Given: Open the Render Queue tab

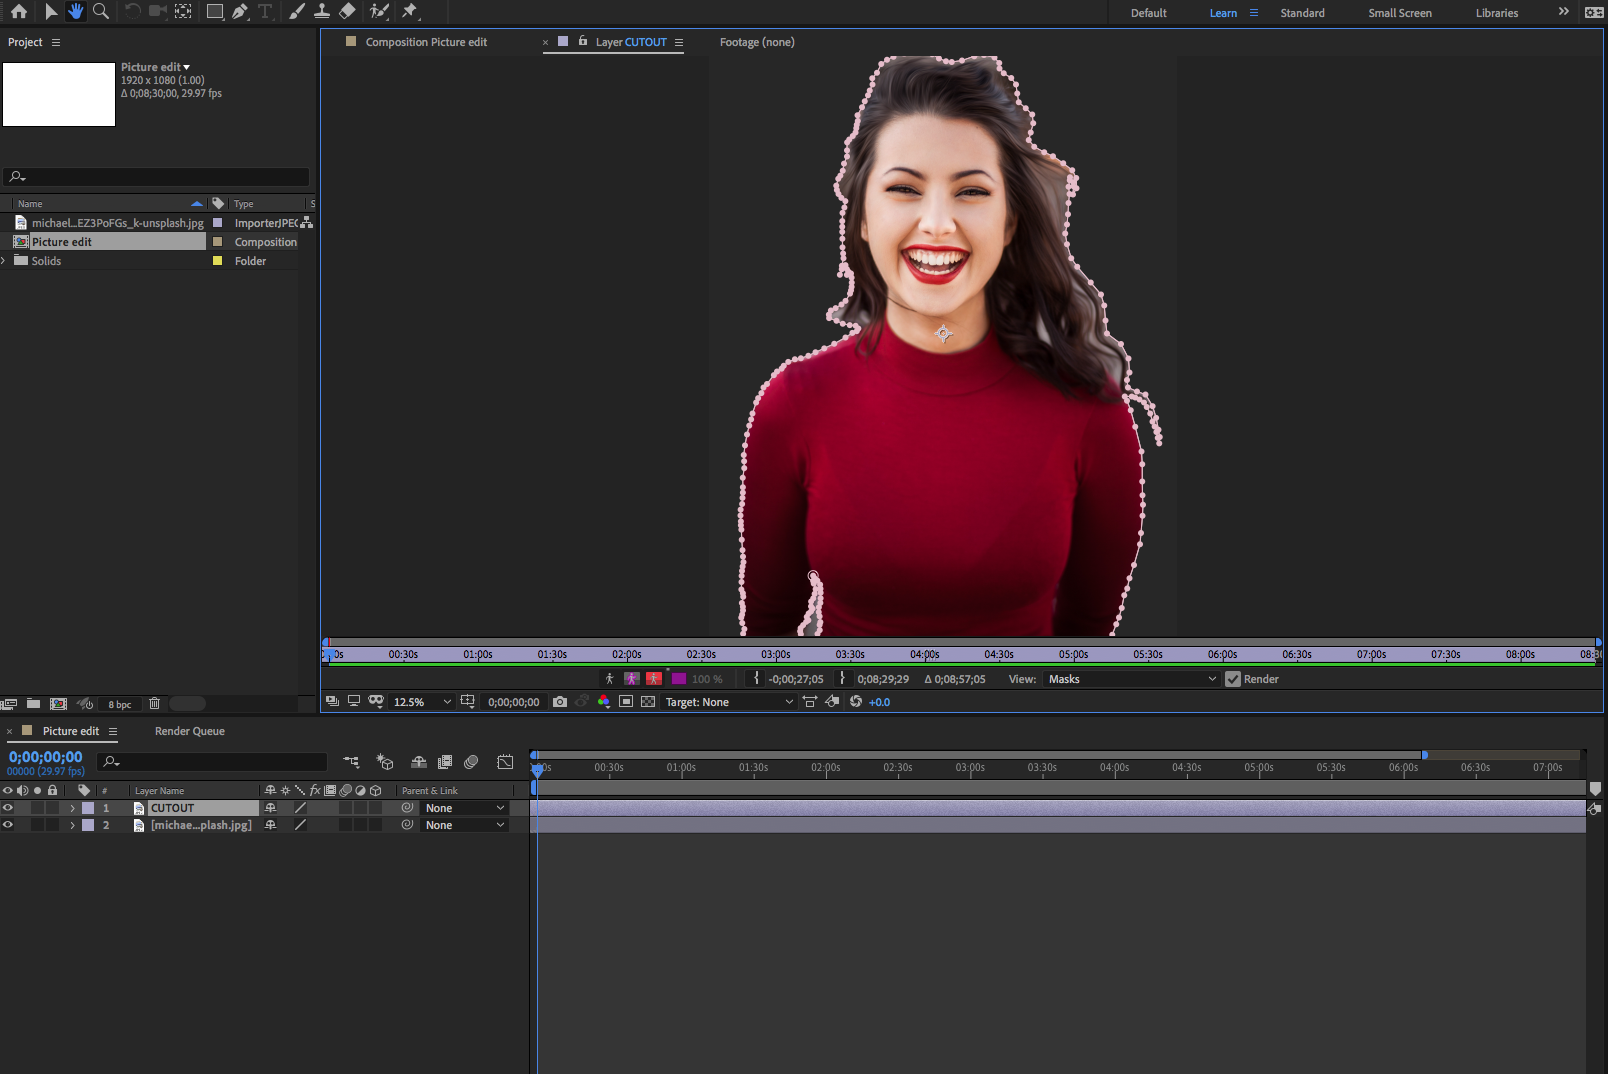Looking at the screenshot, I should click(x=190, y=731).
